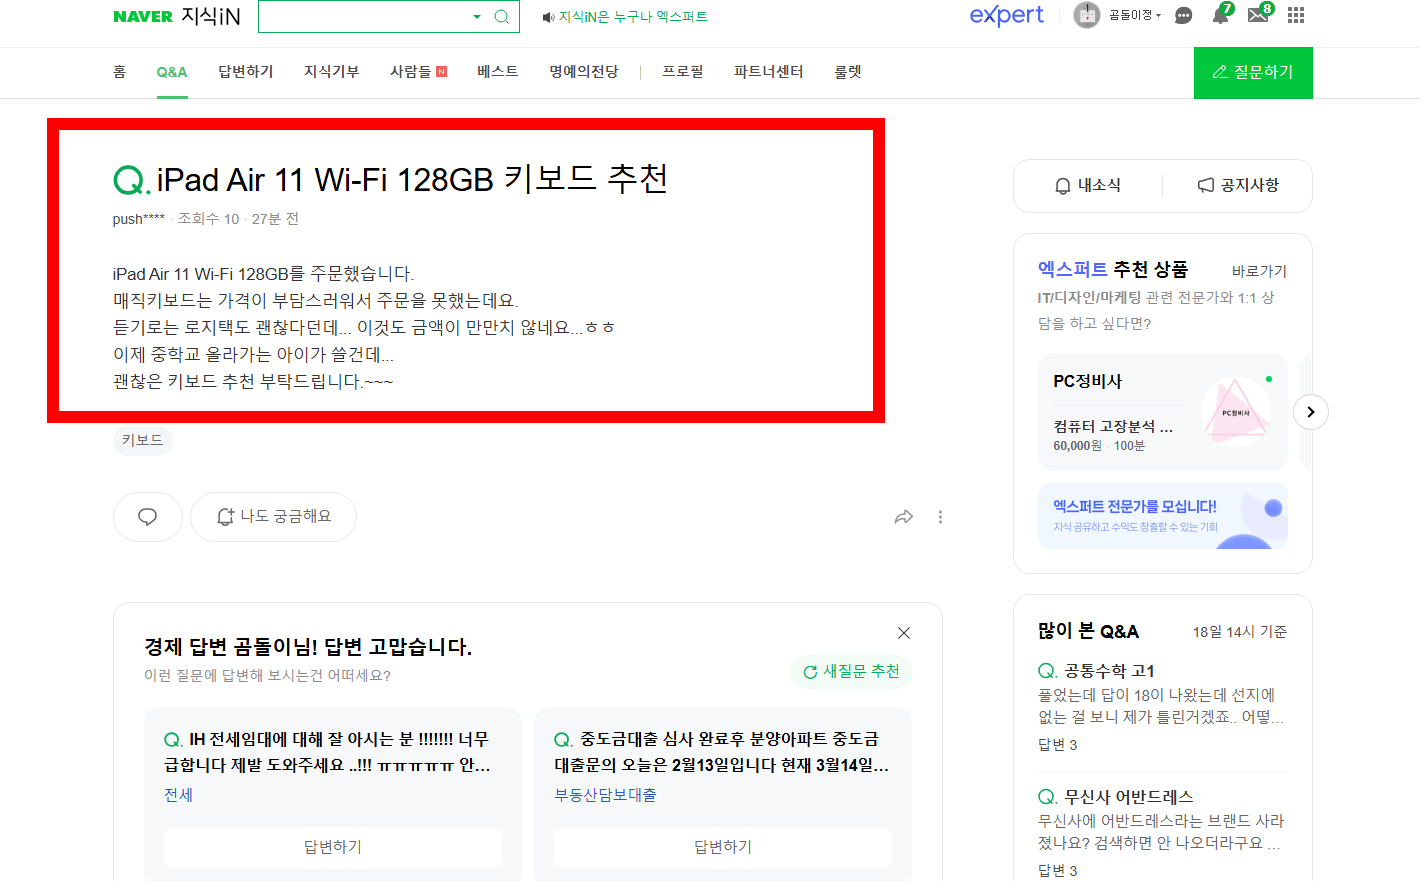Open the PC정비사 expert product card
This screenshot has height=881, width=1420.
[1163, 412]
